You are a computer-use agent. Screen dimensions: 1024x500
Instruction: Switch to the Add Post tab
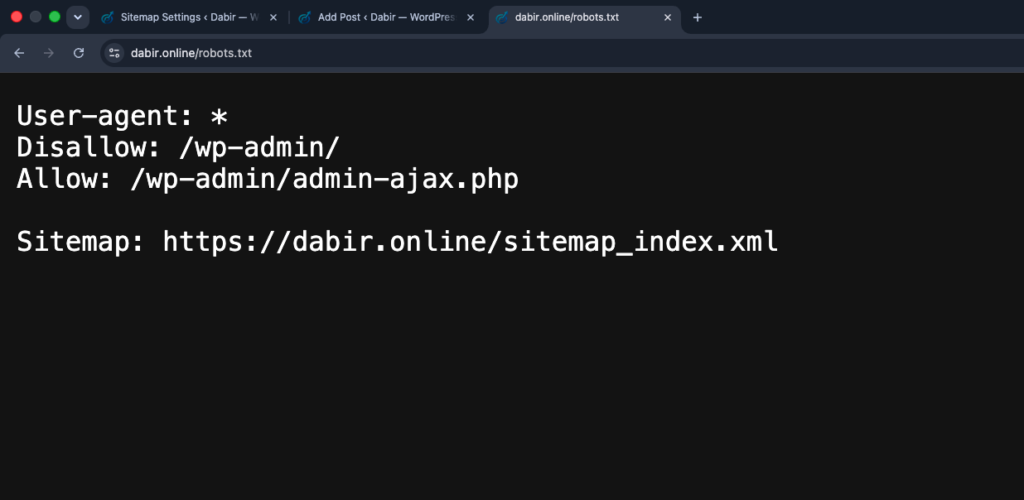click(387, 18)
